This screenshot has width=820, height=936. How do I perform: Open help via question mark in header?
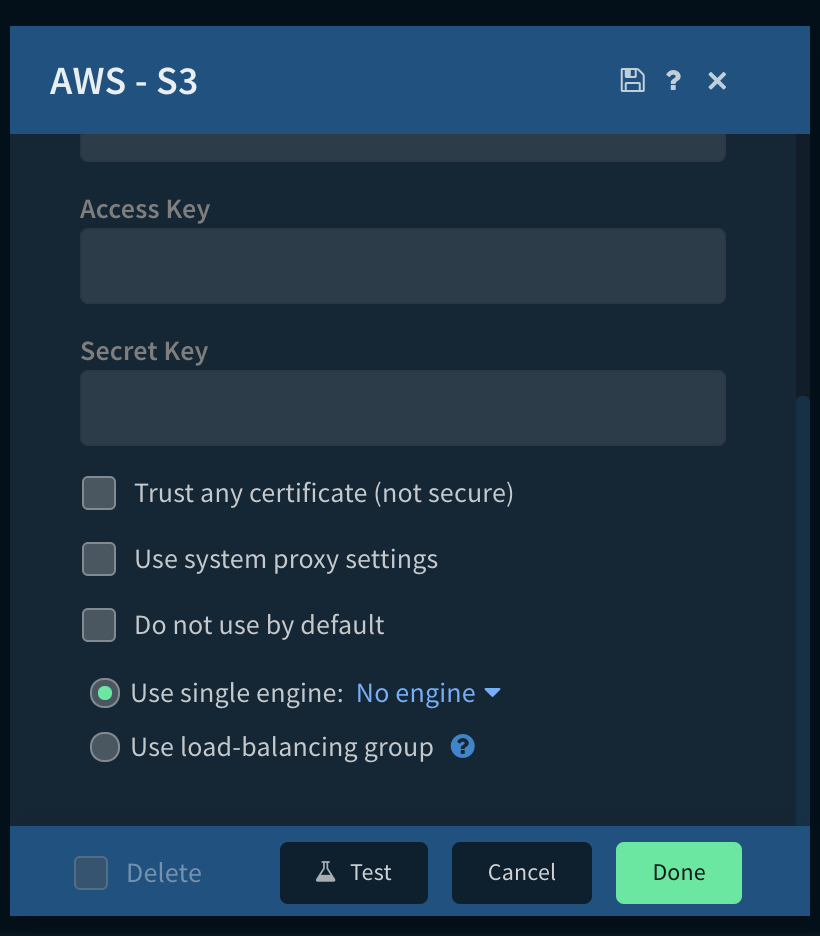tap(674, 81)
